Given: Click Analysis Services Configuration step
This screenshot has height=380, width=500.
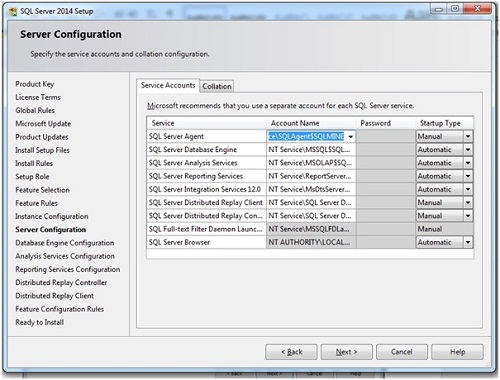Looking at the screenshot, I should point(65,256).
